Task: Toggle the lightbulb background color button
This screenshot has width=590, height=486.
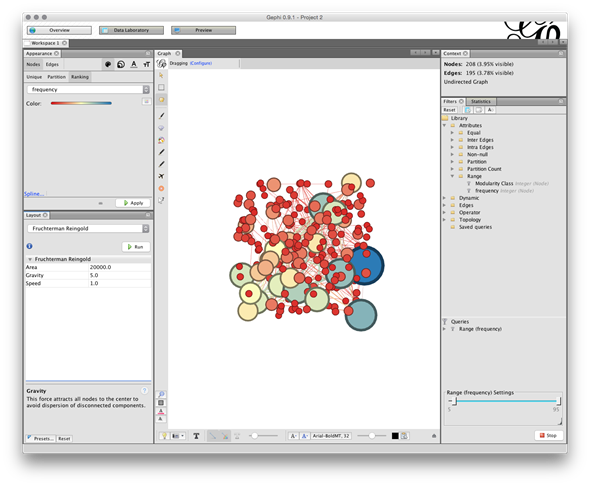Action: coord(164,436)
